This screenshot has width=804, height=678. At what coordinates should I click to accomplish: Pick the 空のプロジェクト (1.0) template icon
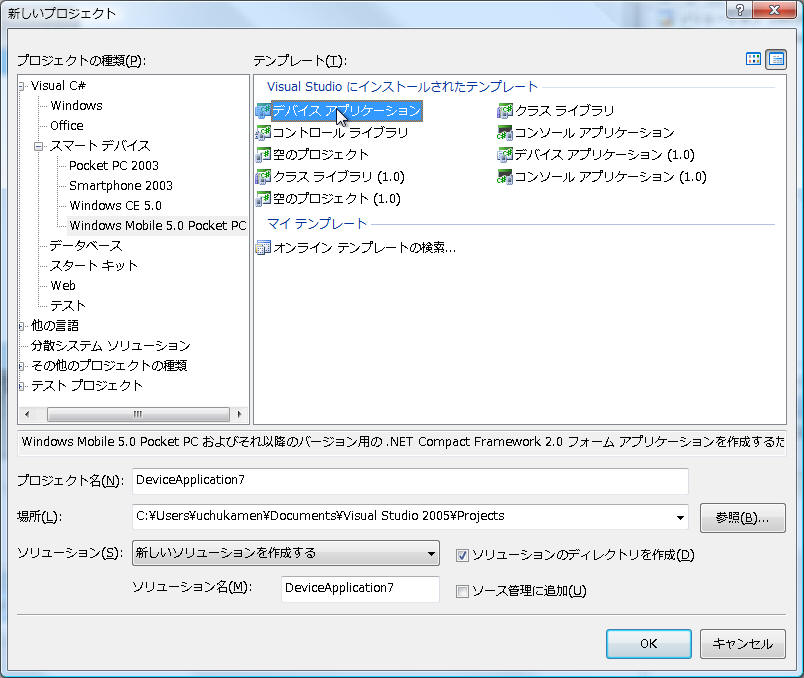click(x=263, y=199)
